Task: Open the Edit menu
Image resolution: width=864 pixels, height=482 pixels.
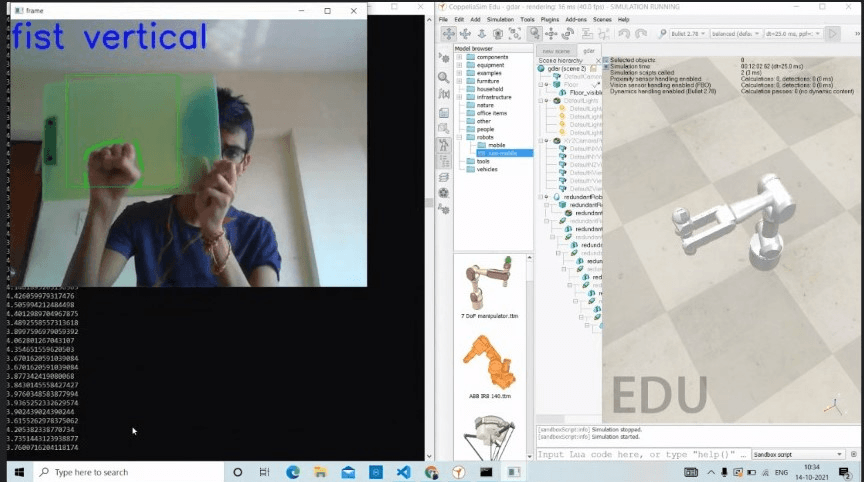Action: (459, 19)
